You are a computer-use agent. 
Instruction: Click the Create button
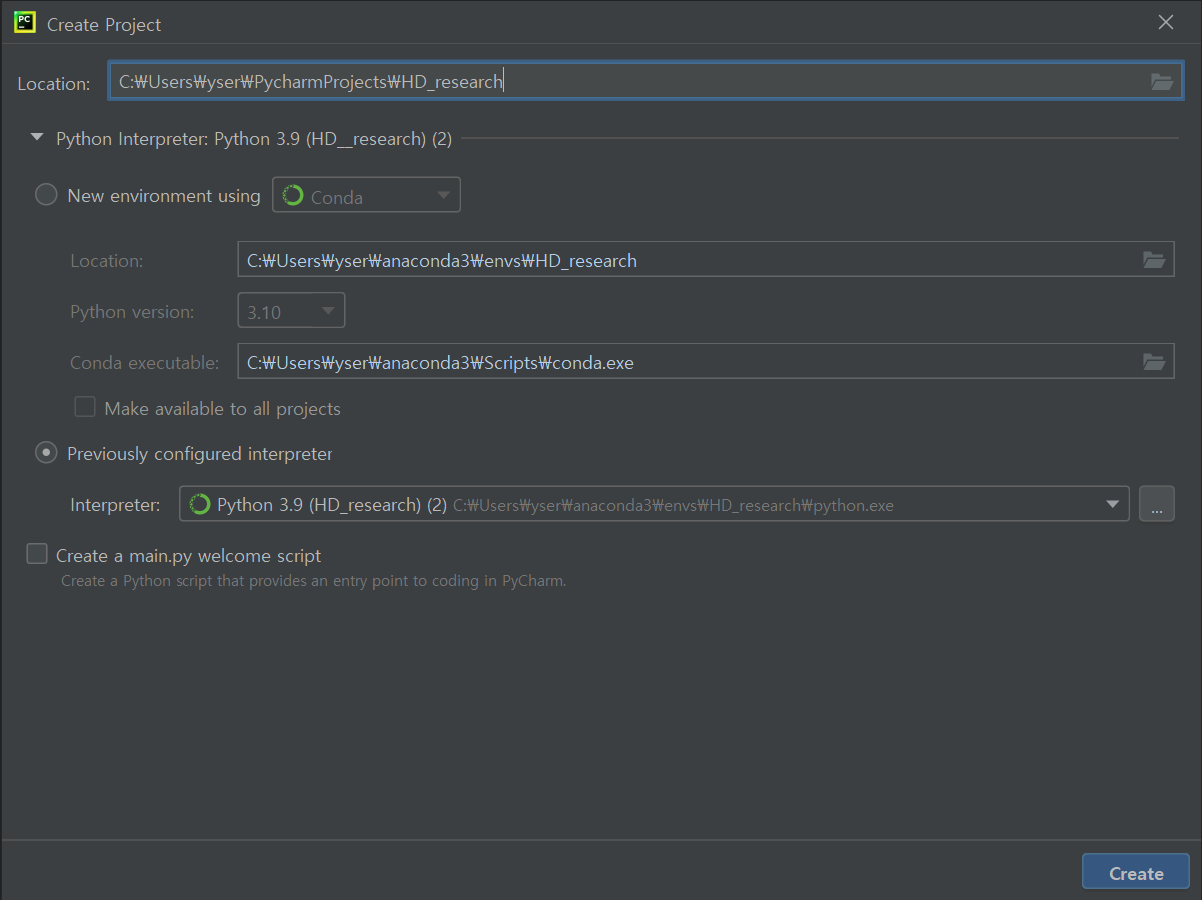(x=1136, y=872)
